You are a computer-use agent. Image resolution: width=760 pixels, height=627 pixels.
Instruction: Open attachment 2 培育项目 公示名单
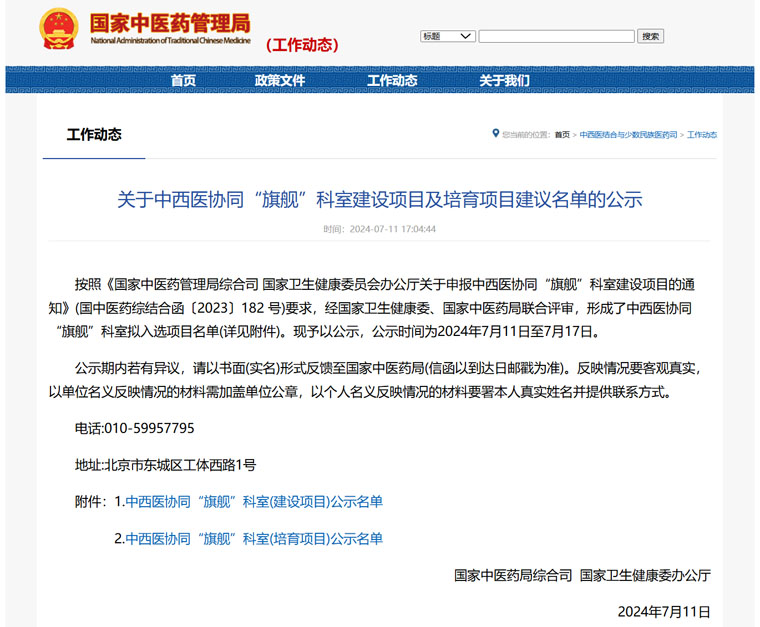click(x=254, y=538)
